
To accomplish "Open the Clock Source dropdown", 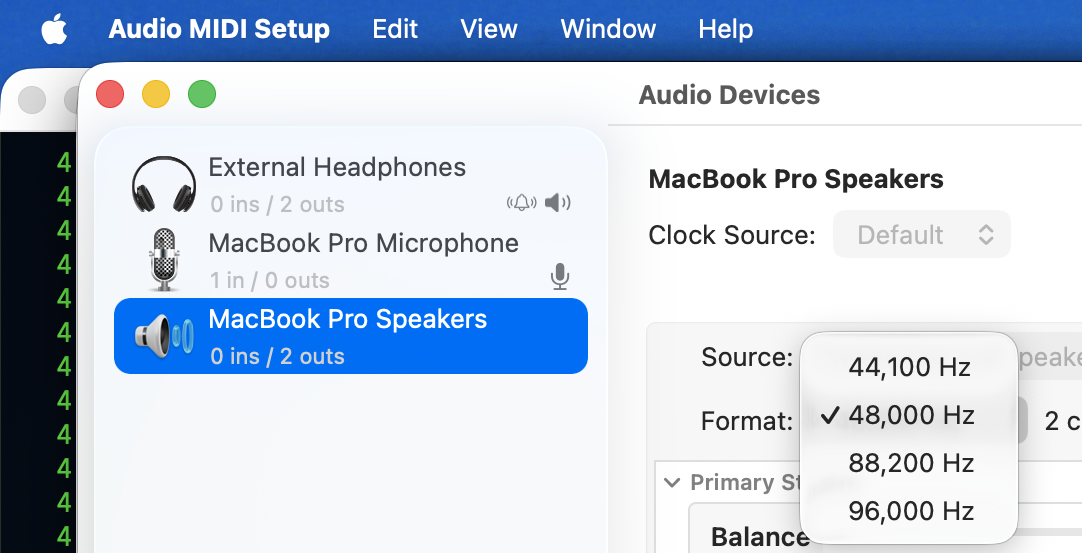I will coord(921,235).
